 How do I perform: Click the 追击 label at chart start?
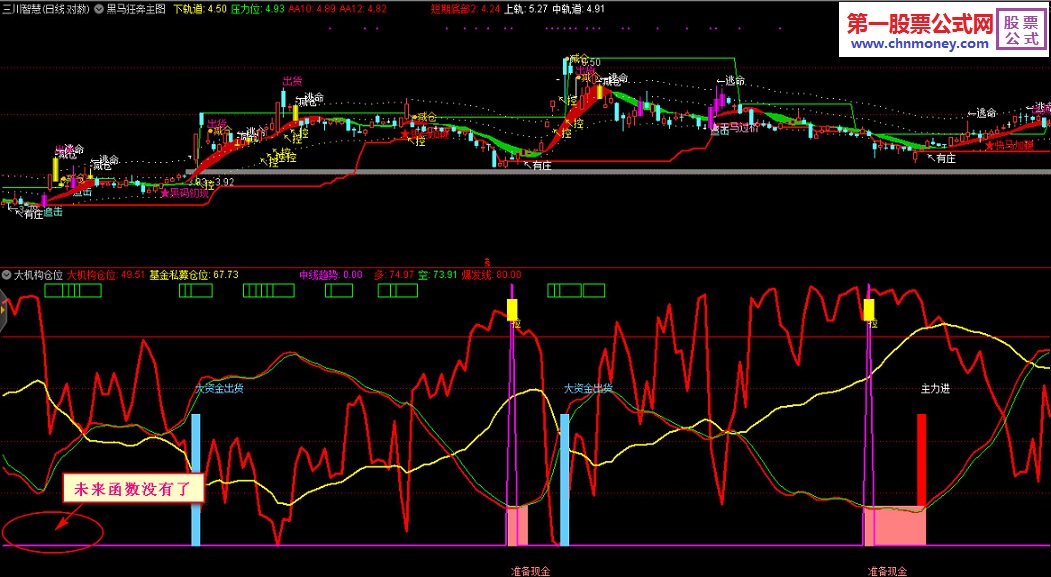[x=53, y=212]
